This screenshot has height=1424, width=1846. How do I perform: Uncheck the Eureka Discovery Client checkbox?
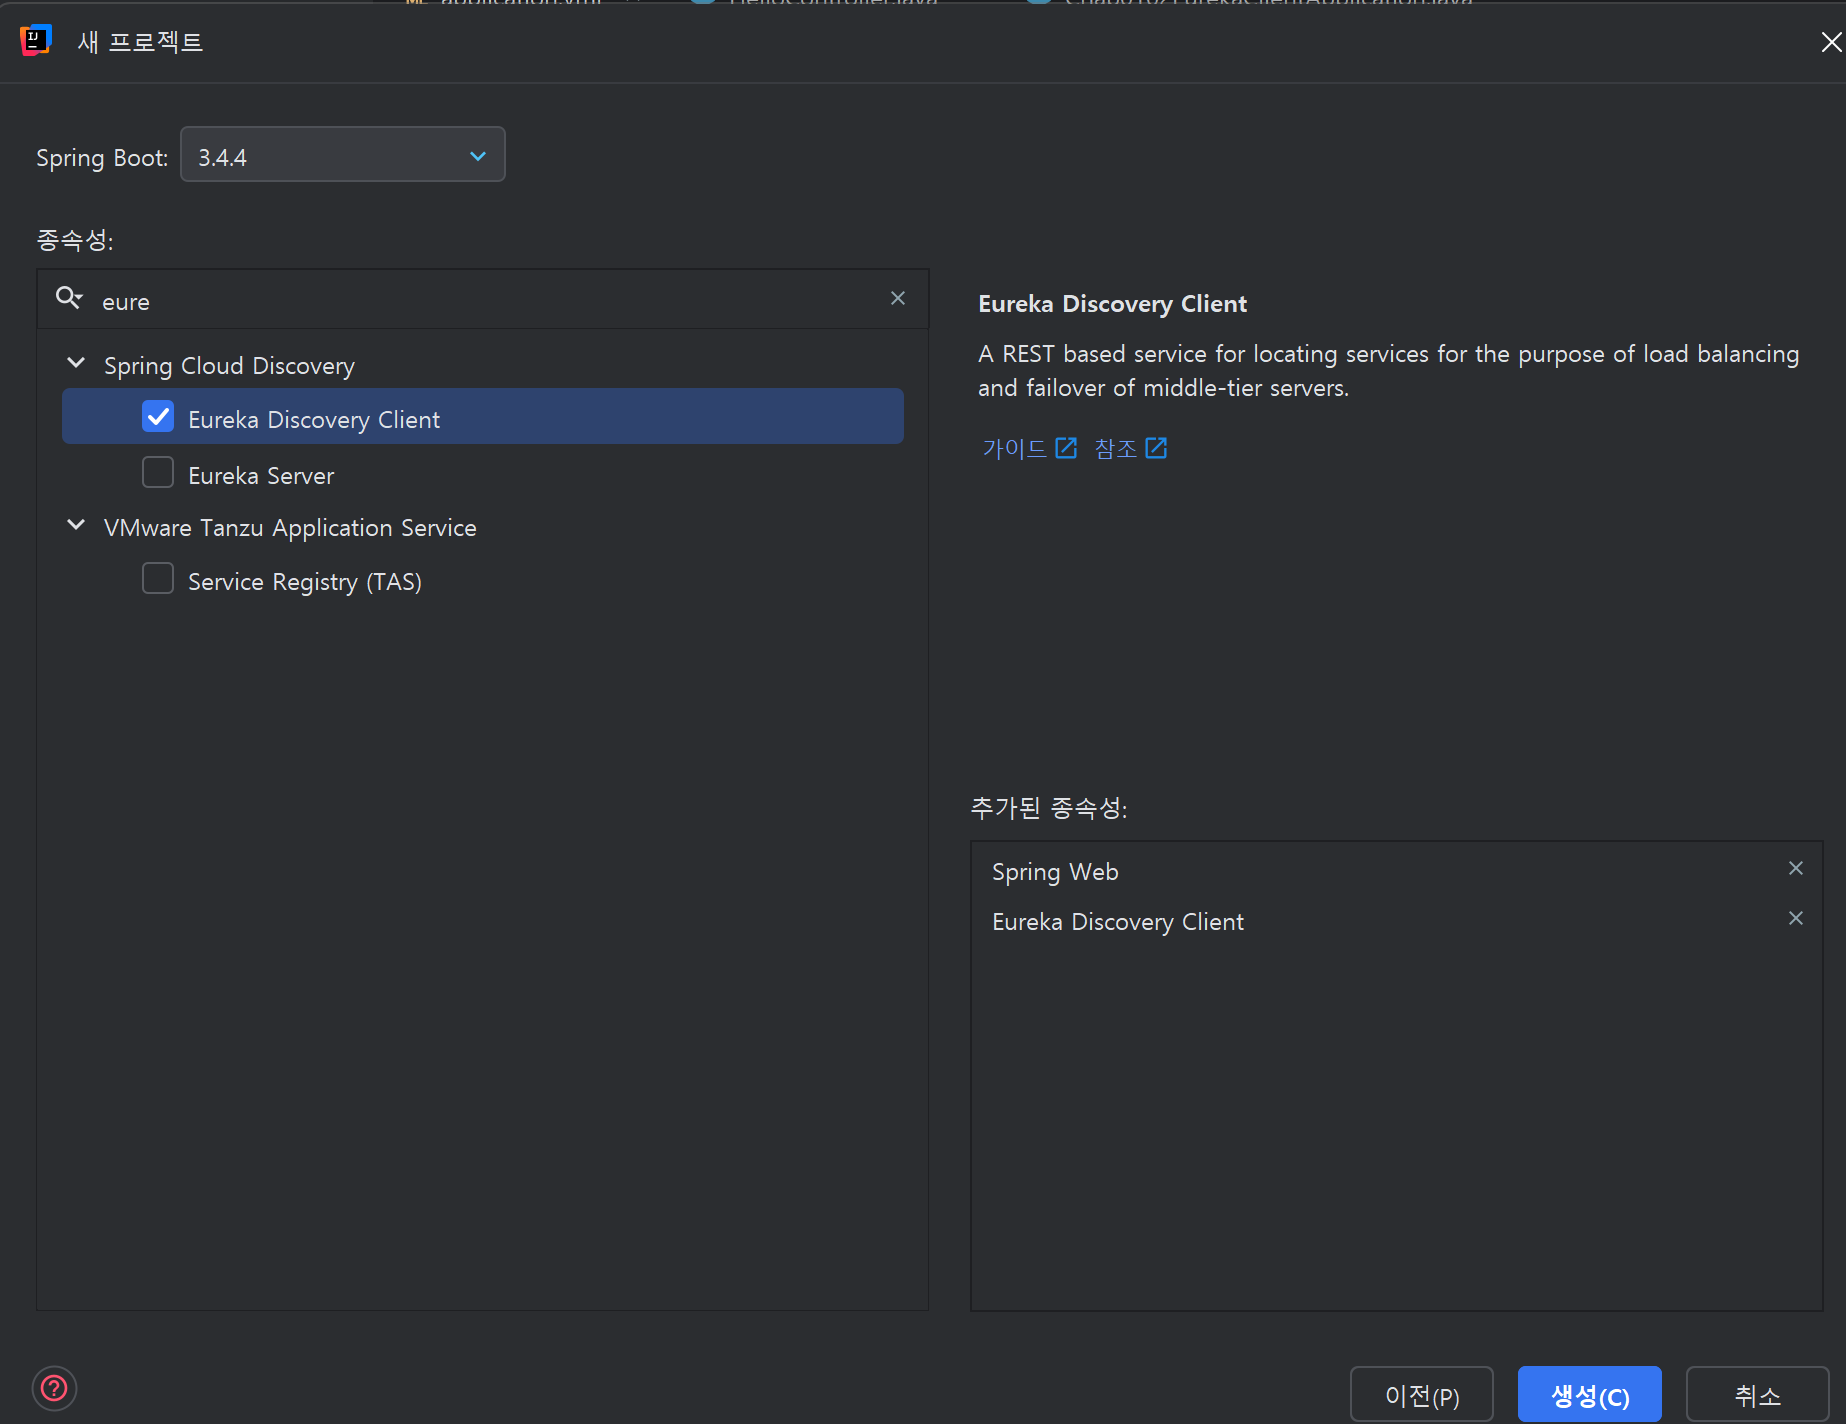point(158,417)
